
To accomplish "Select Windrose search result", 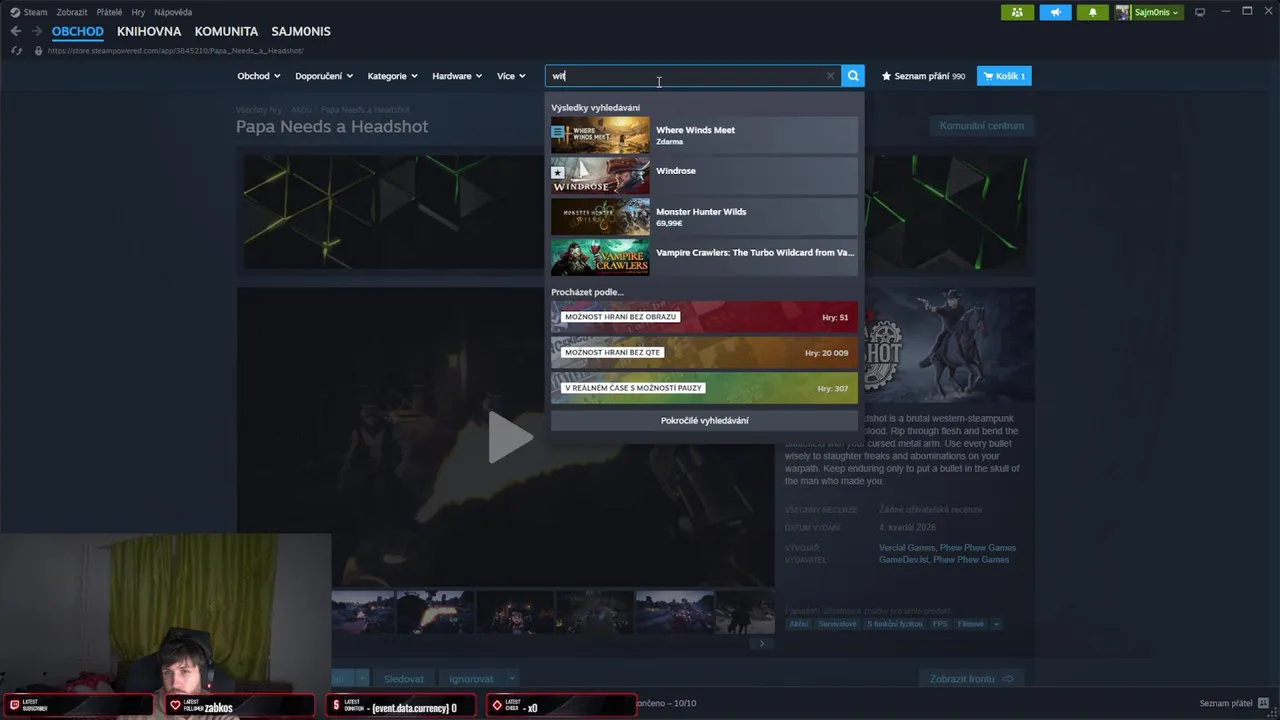I will click(x=704, y=176).
